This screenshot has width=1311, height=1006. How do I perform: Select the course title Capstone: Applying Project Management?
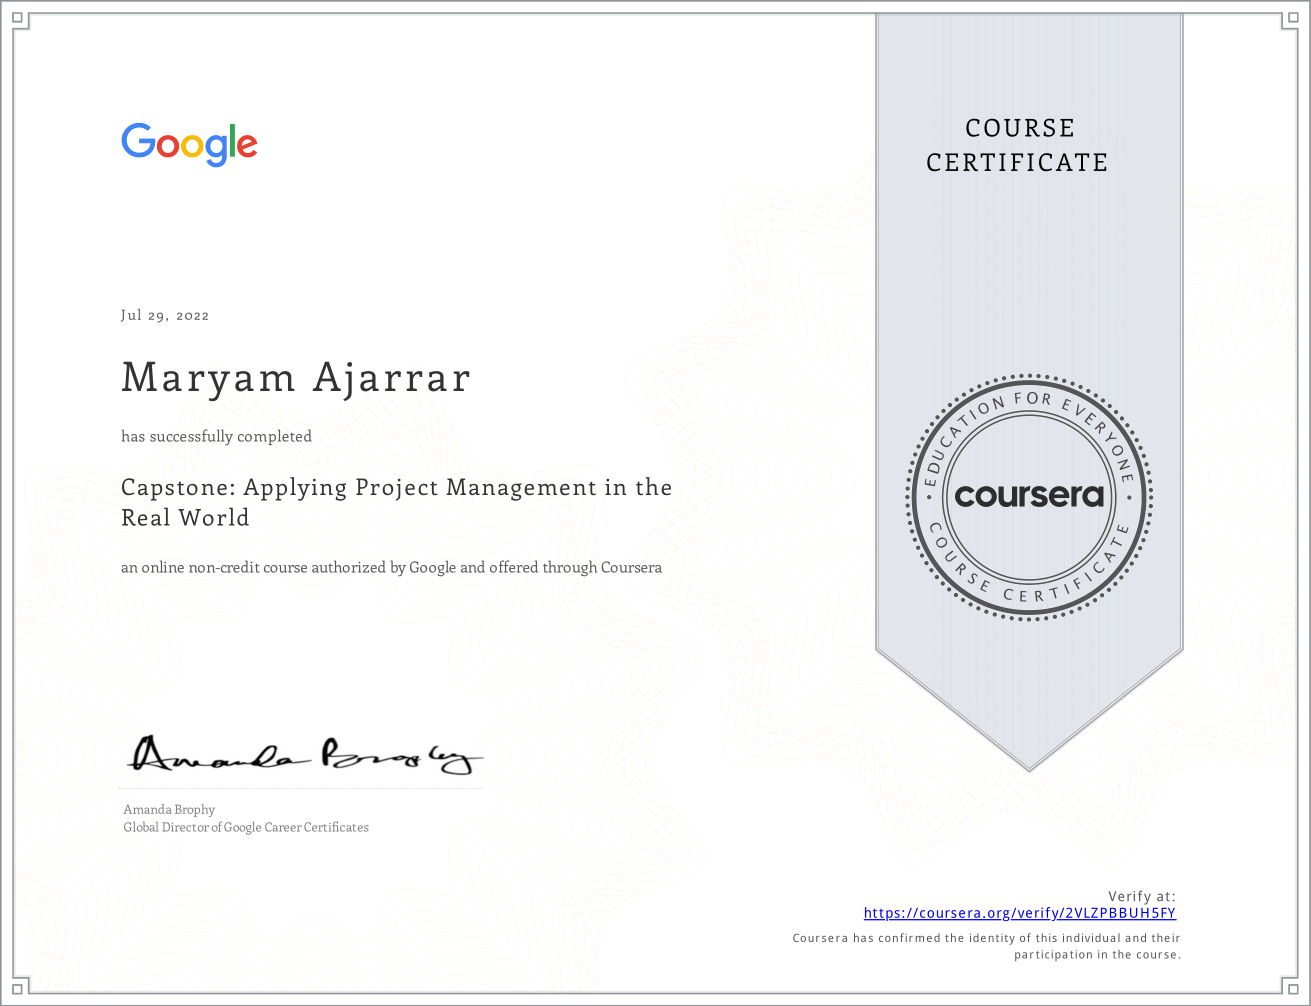pyautogui.click(x=396, y=502)
